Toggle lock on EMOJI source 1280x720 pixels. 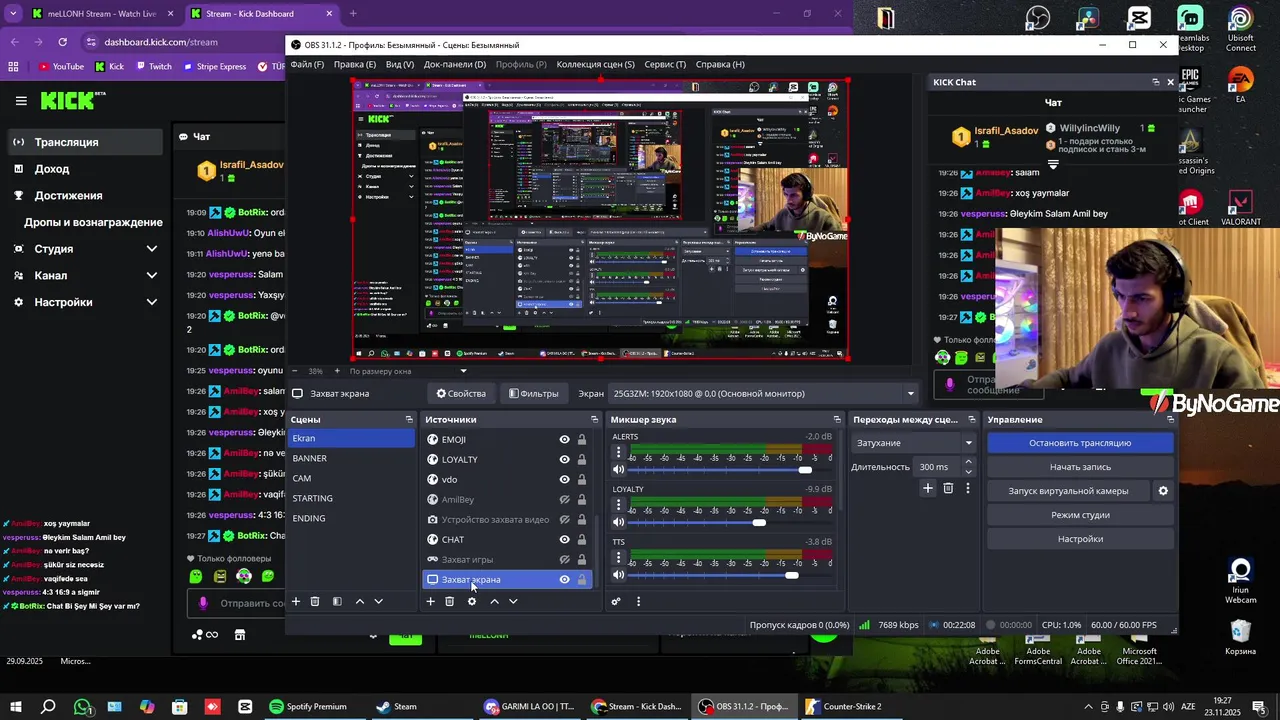click(582, 440)
